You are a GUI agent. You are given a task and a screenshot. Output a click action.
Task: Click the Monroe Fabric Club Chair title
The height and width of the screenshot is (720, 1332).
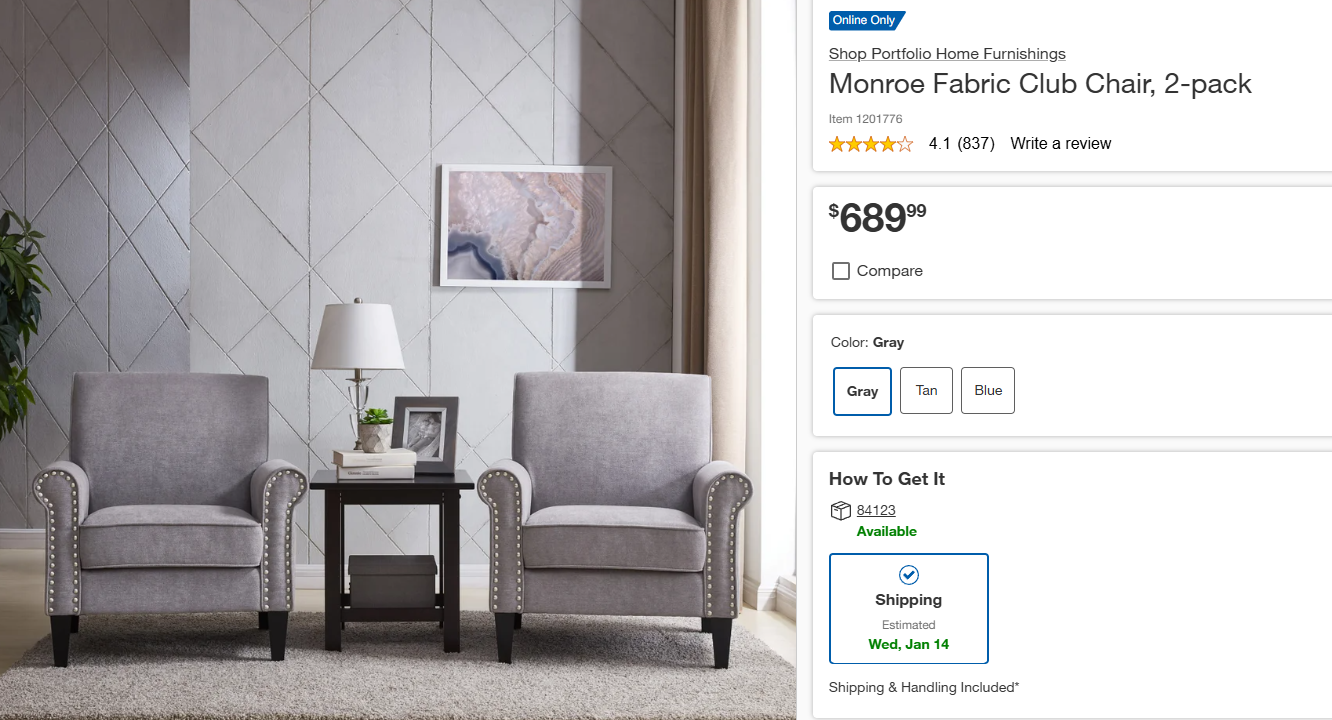click(x=1040, y=84)
